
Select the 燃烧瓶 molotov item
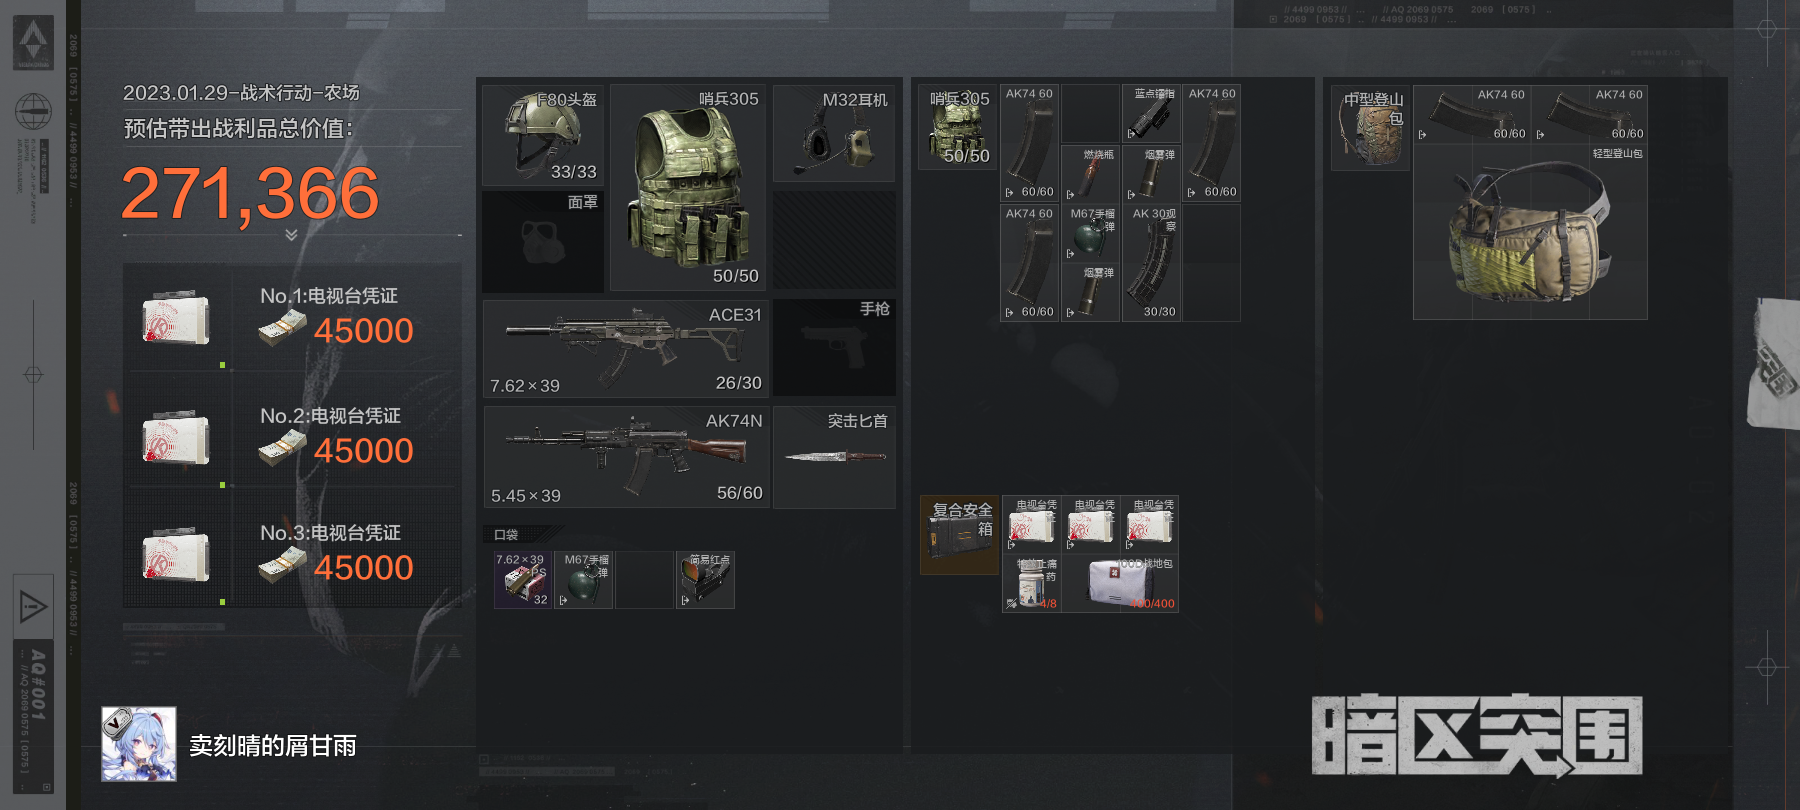[x=1090, y=173]
